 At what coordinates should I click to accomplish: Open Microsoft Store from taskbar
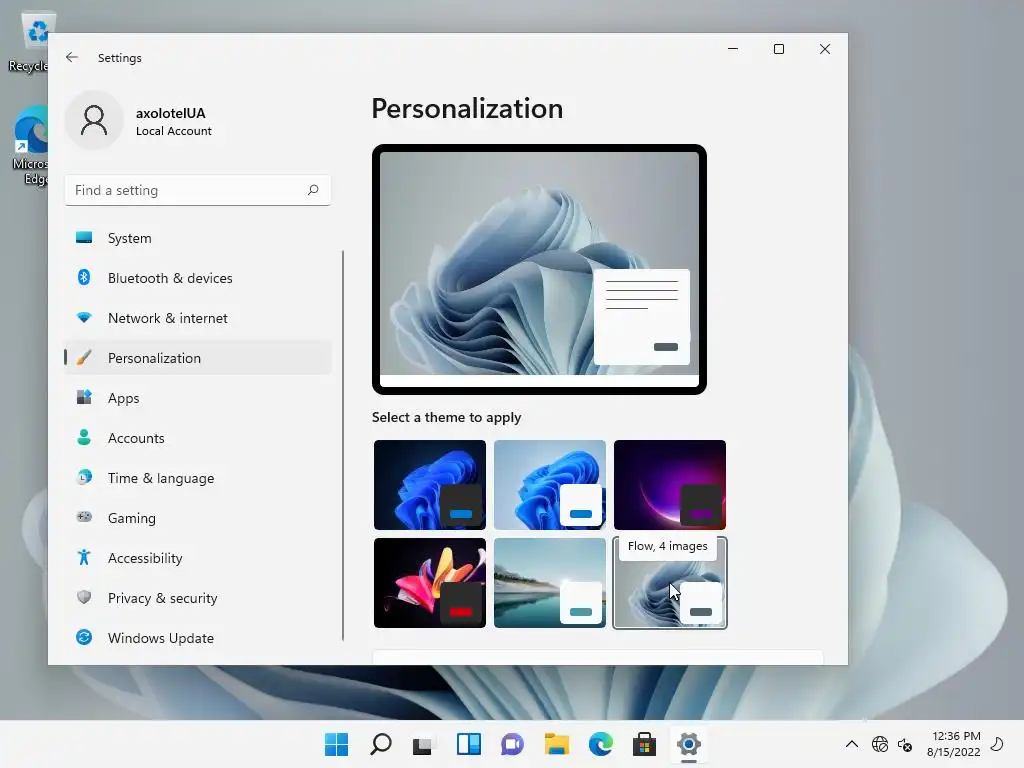click(645, 744)
